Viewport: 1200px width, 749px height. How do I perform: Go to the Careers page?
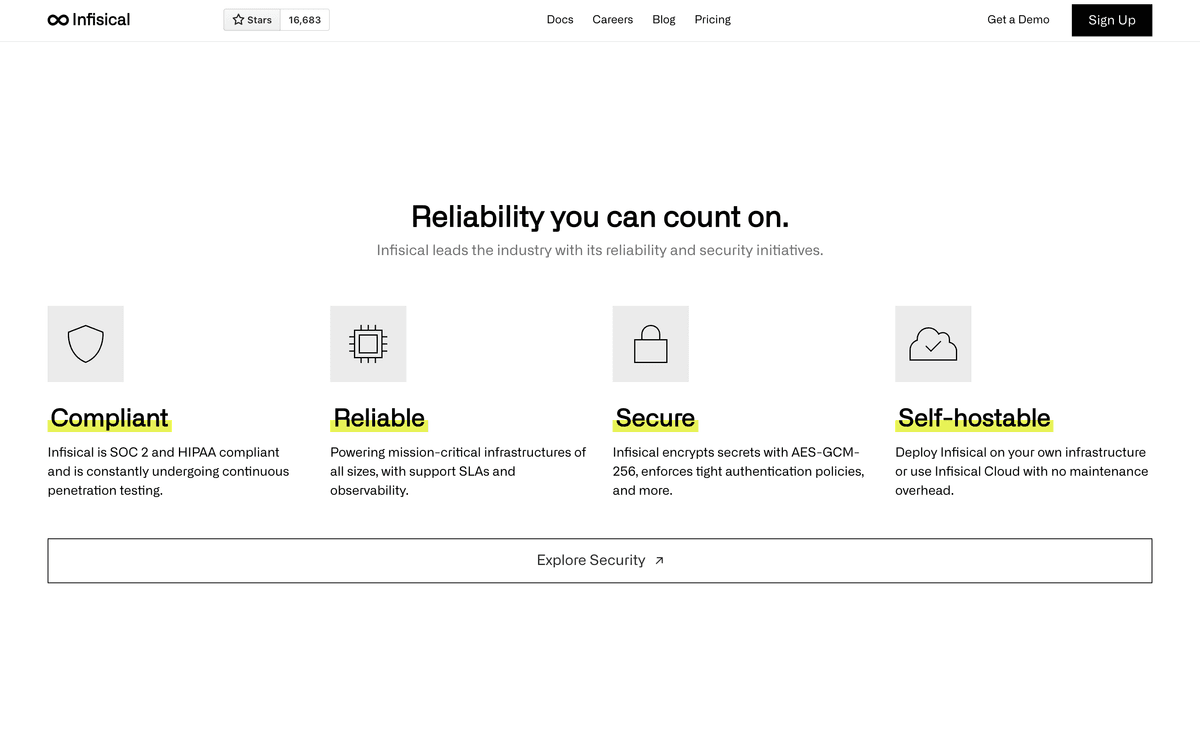pos(612,20)
